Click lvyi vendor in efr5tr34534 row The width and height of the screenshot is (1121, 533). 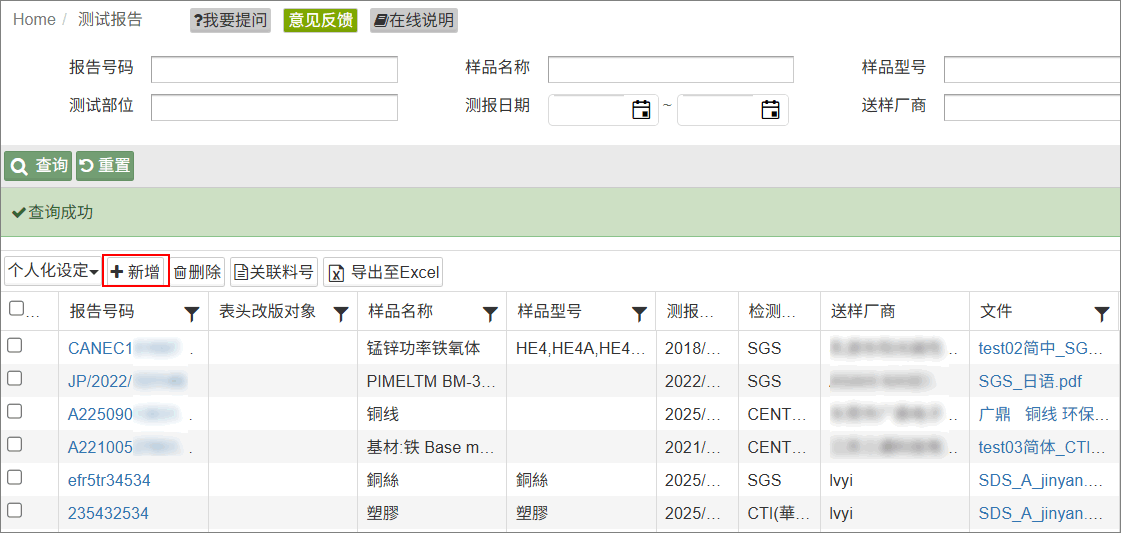click(843, 480)
